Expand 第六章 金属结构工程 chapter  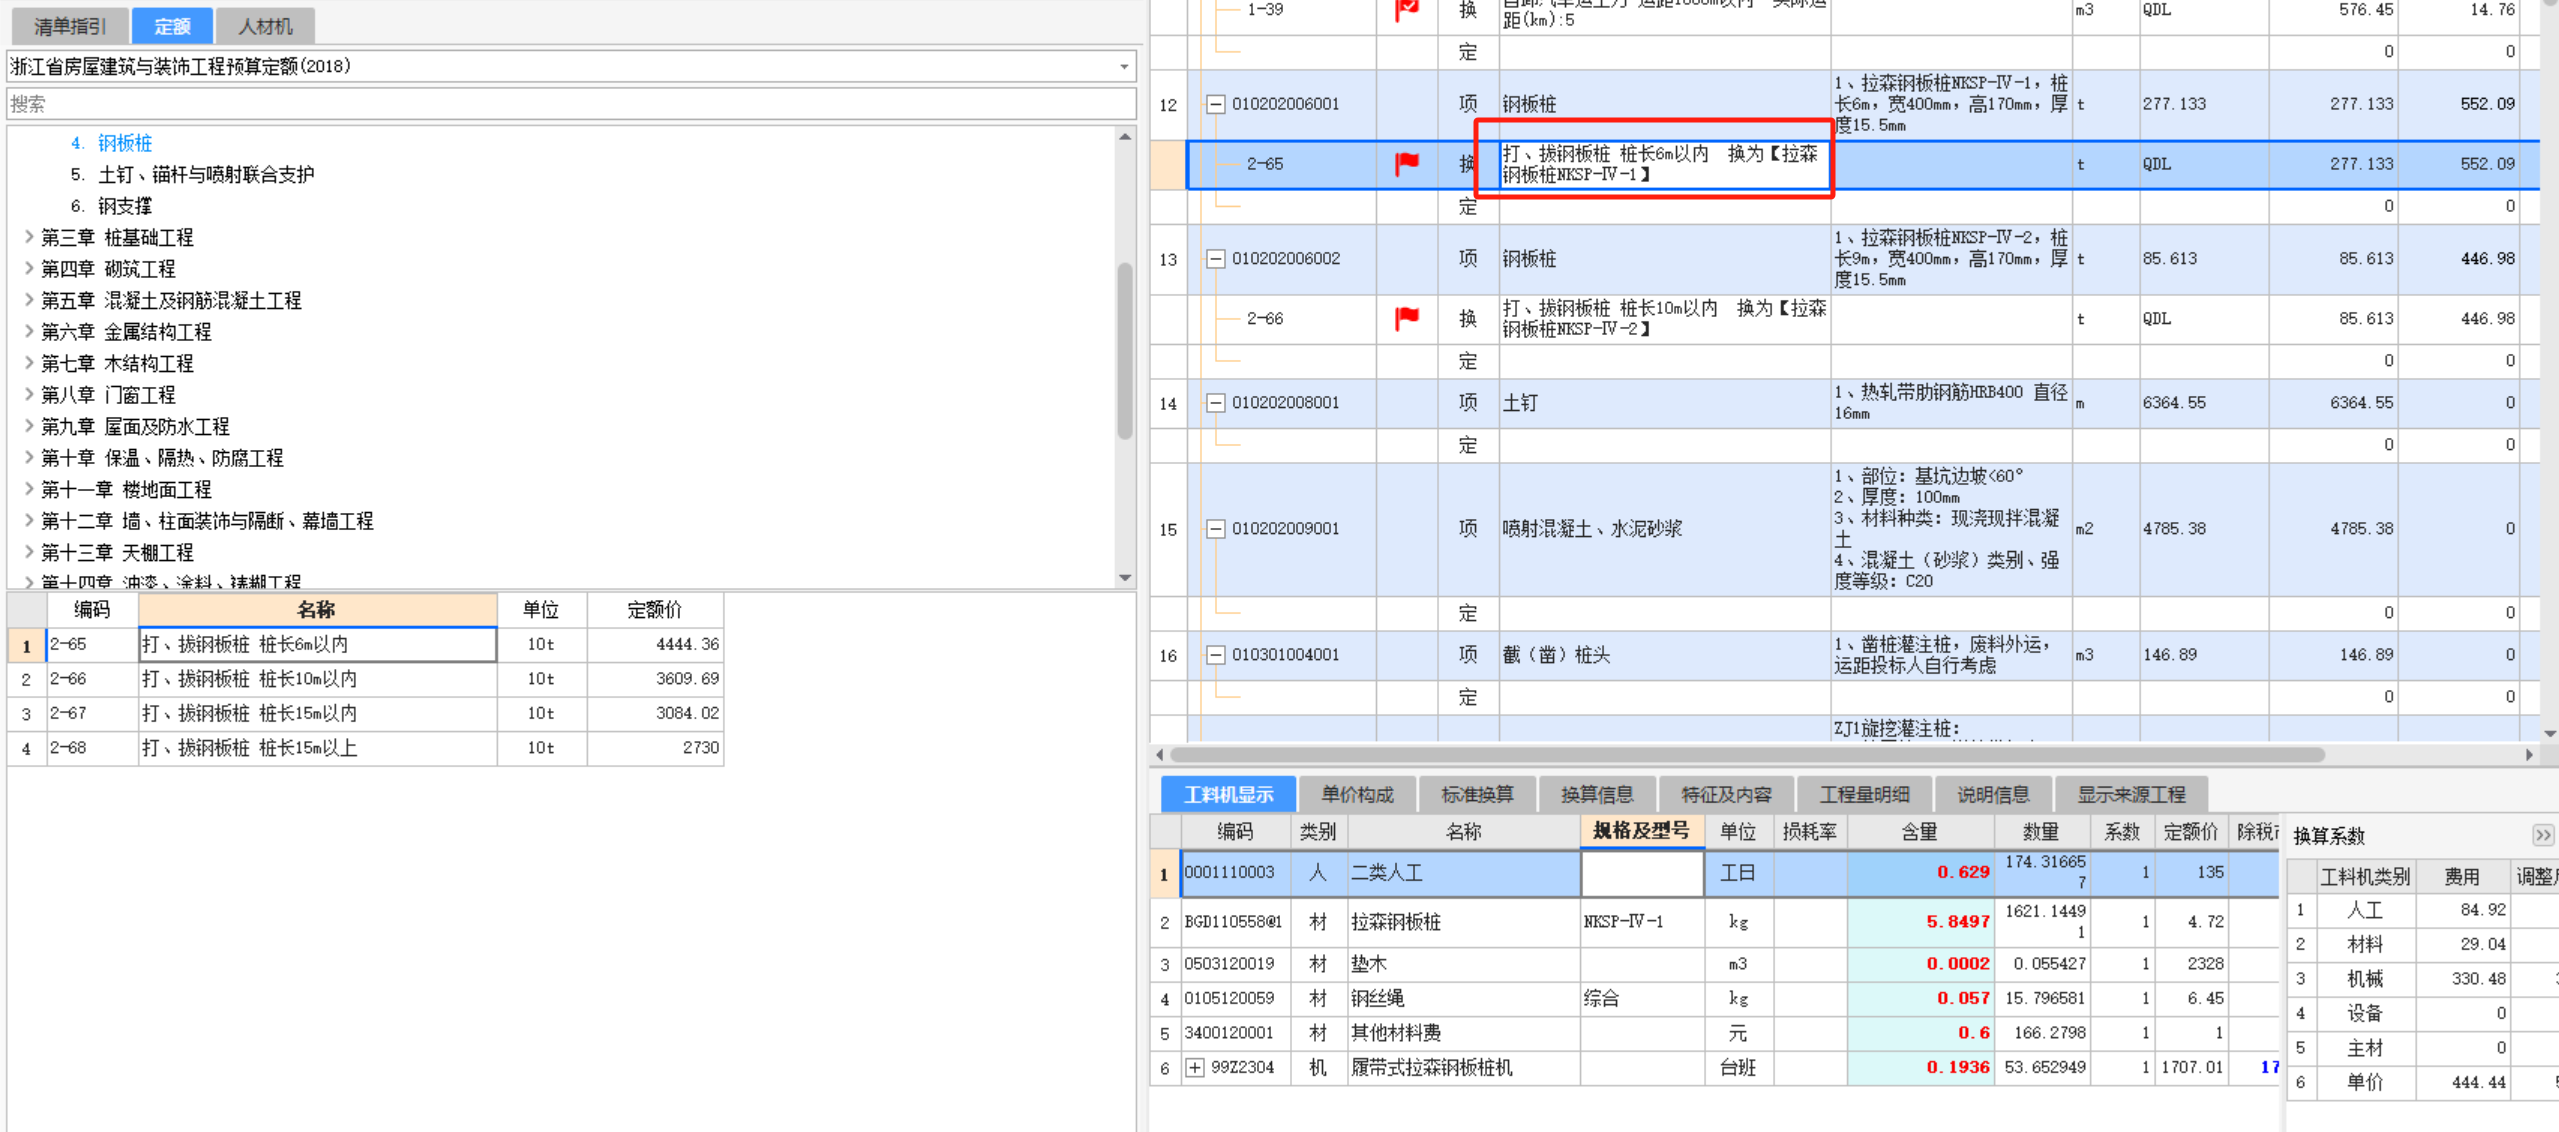(x=29, y=332)
